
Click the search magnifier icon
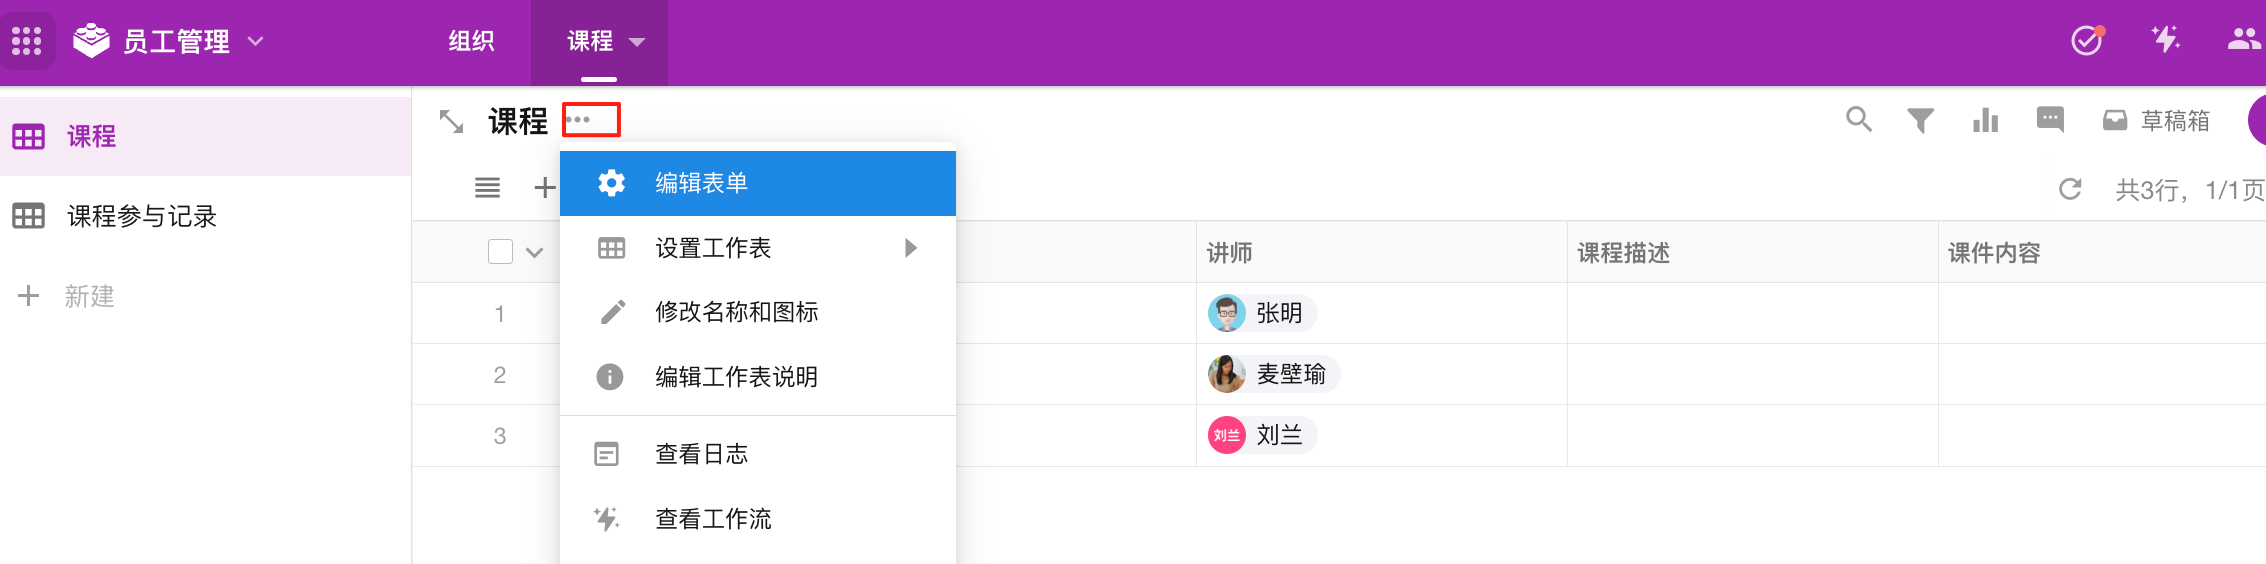coord(1859,120)
